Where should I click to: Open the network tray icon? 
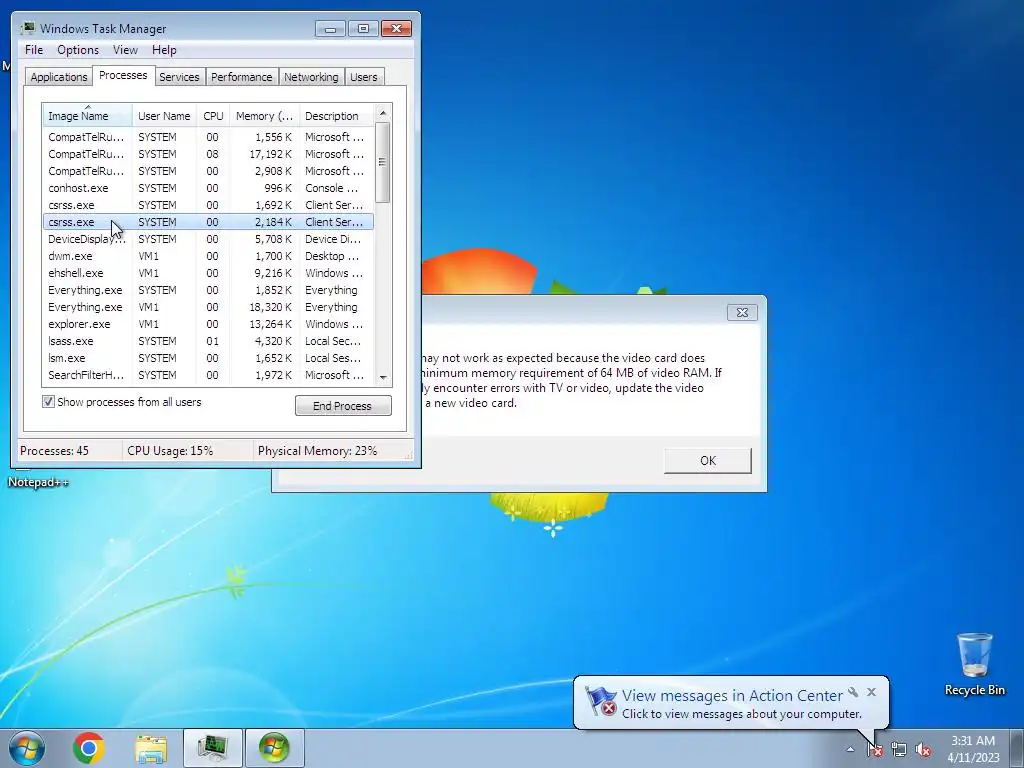coord(899,750)
